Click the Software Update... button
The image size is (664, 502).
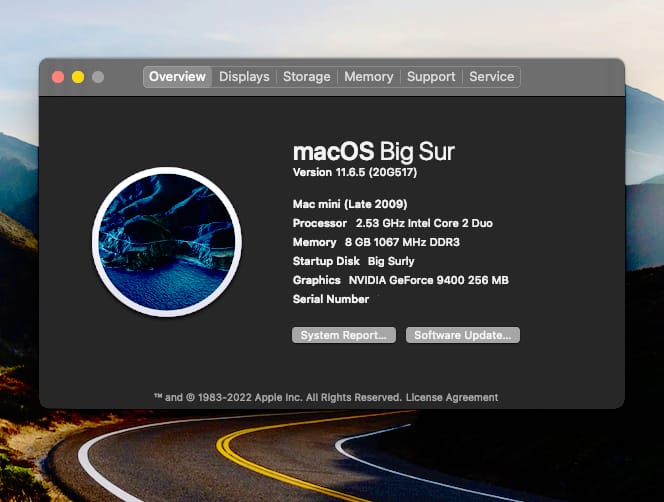pyautogui.click(x=463, y=335)
